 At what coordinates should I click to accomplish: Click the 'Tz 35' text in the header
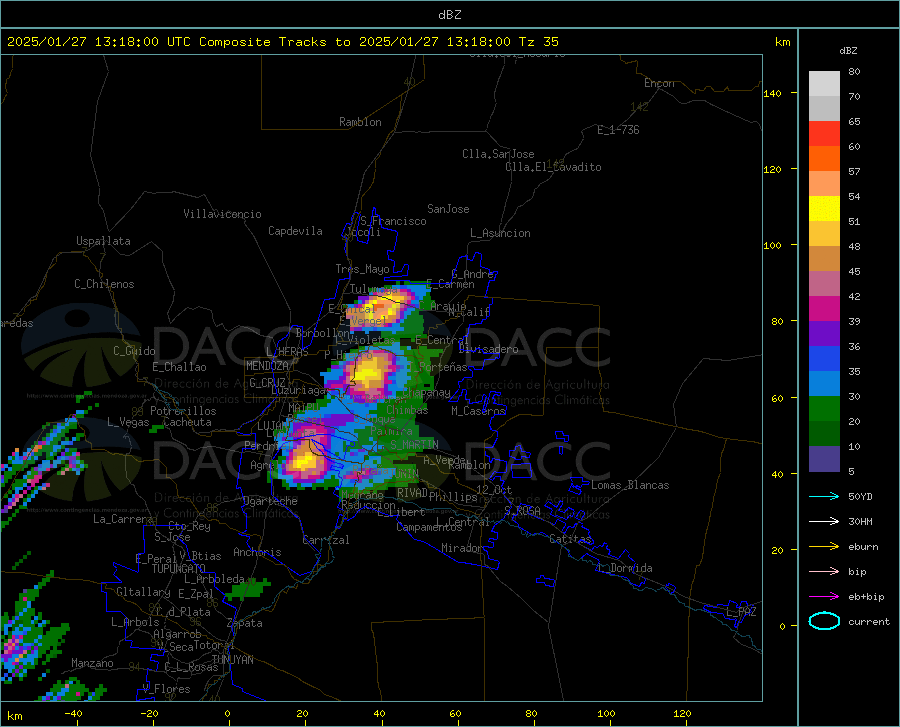(x=538, y=42)
